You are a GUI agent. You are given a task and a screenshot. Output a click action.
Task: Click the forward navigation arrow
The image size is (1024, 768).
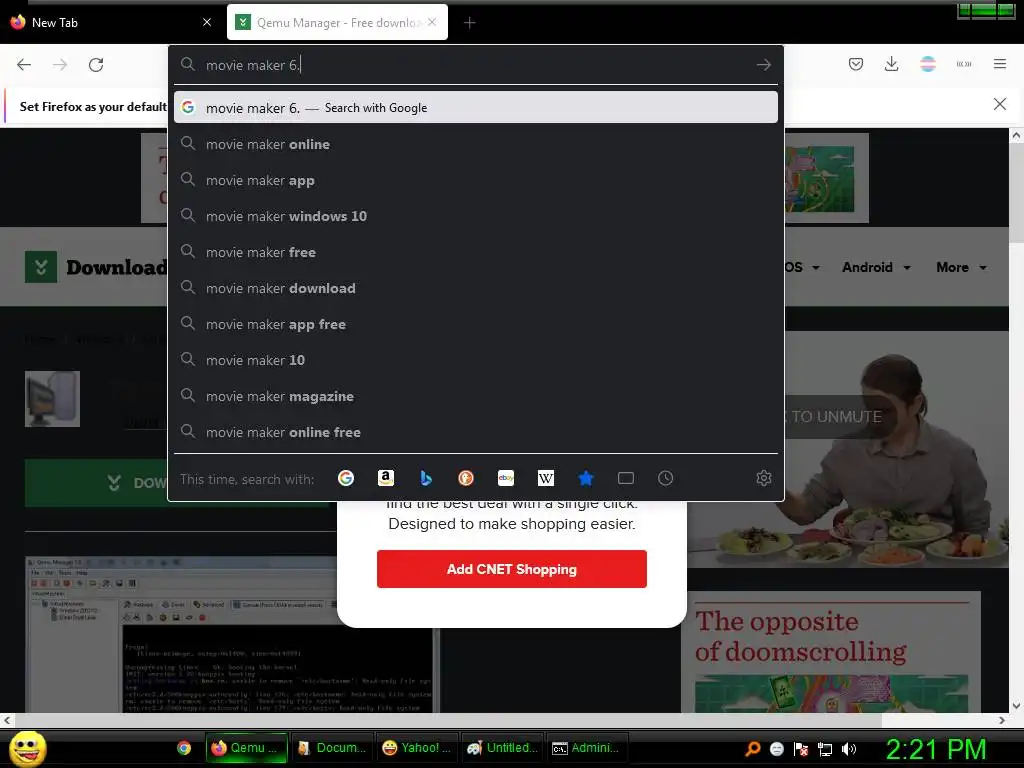click(60, 65)
